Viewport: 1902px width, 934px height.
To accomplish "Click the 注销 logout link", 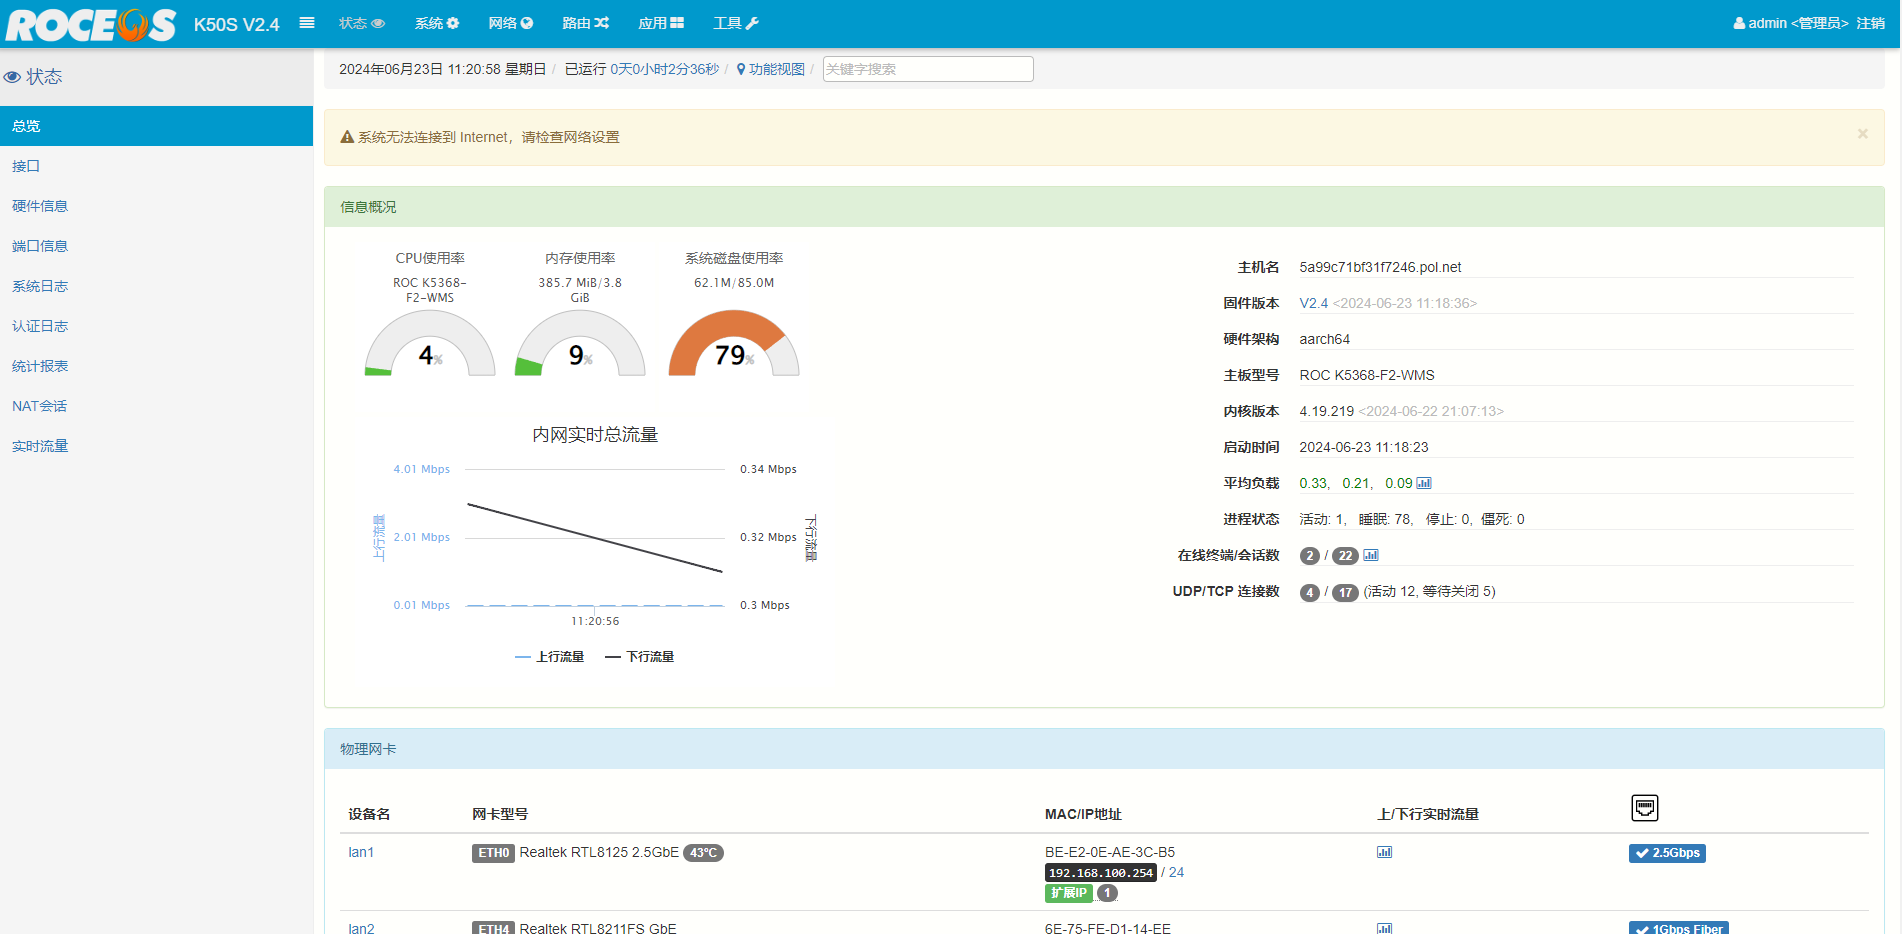I will [1870, 23].
